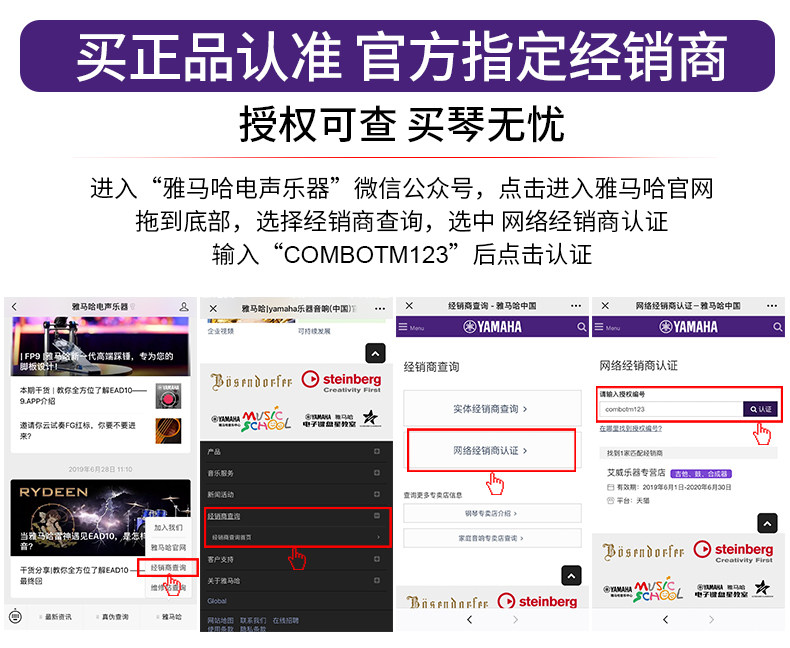Open the 最新资讯 menu in the WeChat bottom bar
Screen dimensions: 790x648
pos(58,617)
